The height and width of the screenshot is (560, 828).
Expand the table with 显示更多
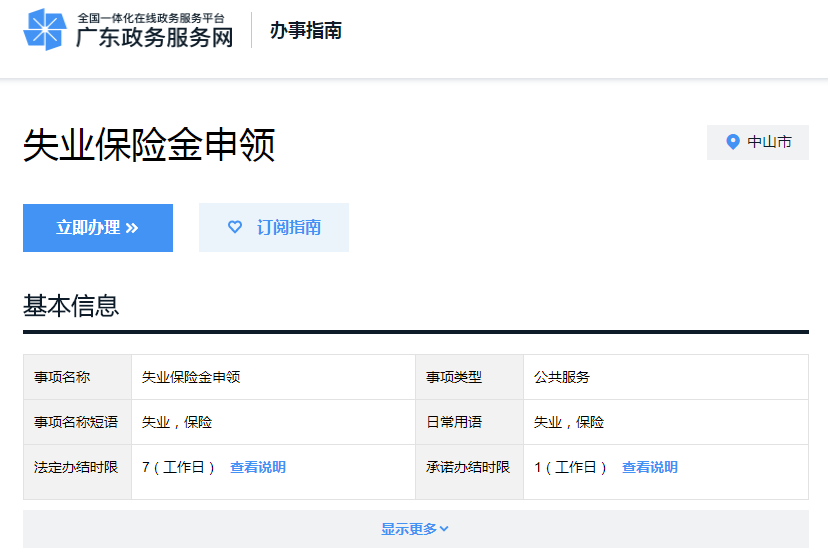click(416, 529)
